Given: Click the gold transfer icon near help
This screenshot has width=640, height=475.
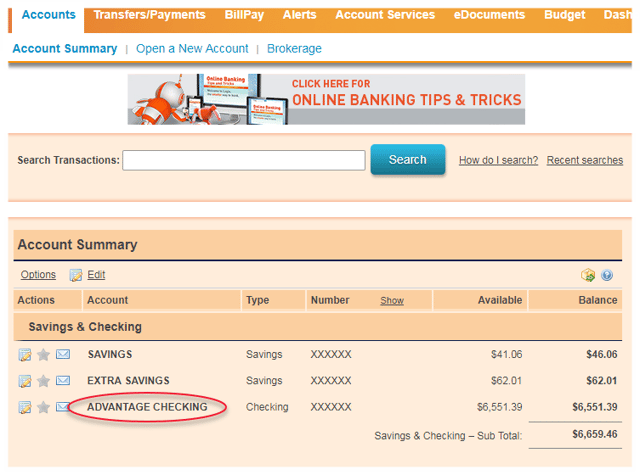Looking at the screenshot, I should click(588, 275).
